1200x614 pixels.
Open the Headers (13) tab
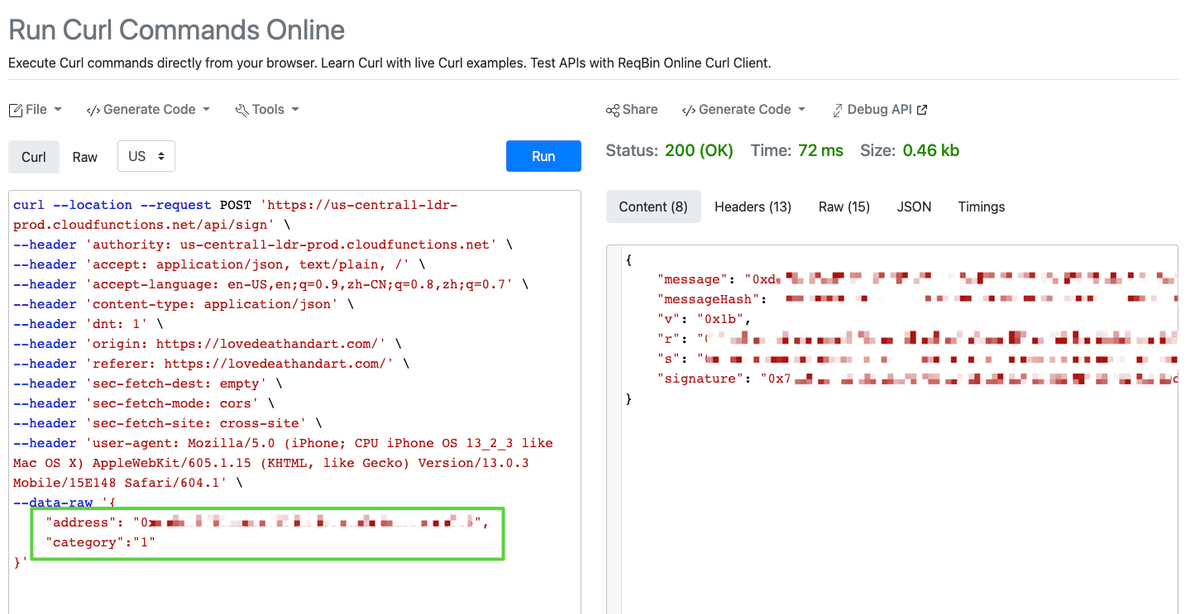click(x=752, y=207)
